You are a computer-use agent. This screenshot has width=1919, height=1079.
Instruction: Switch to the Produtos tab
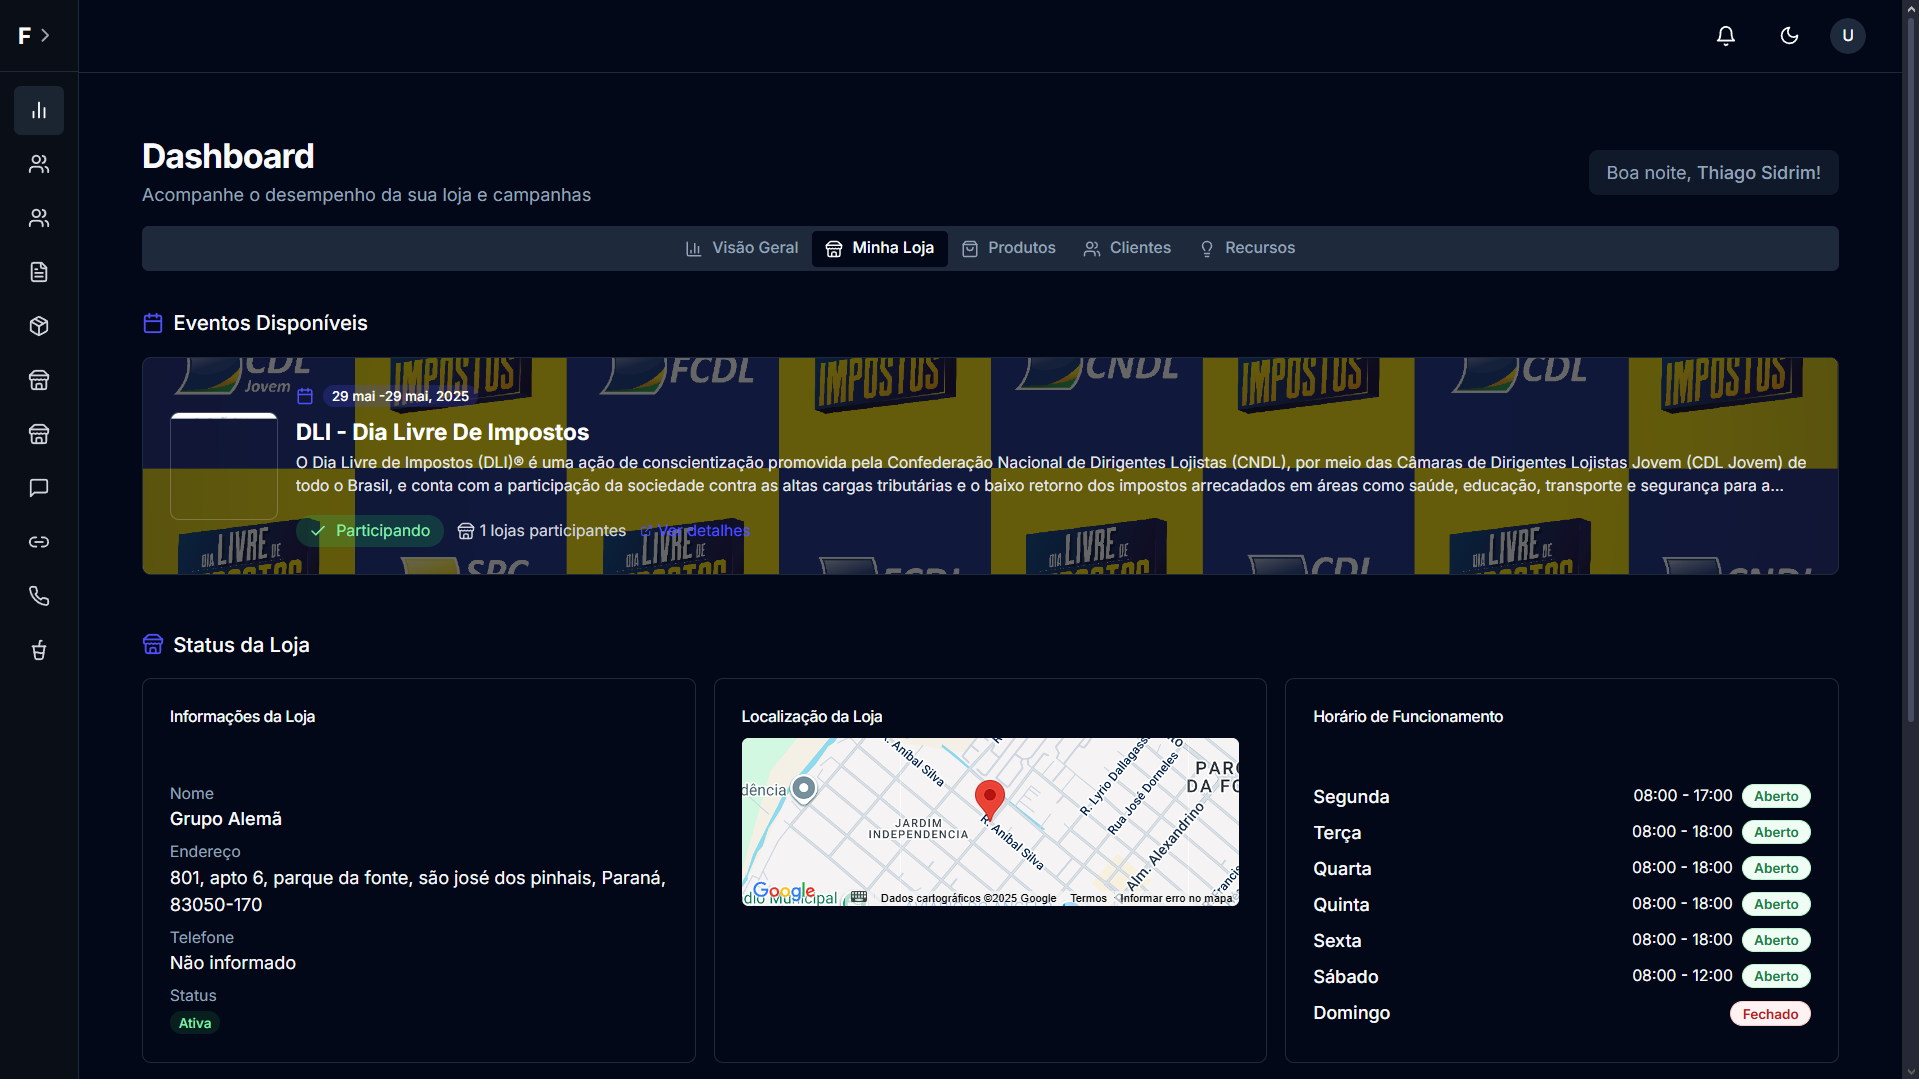click(1008, 248)
